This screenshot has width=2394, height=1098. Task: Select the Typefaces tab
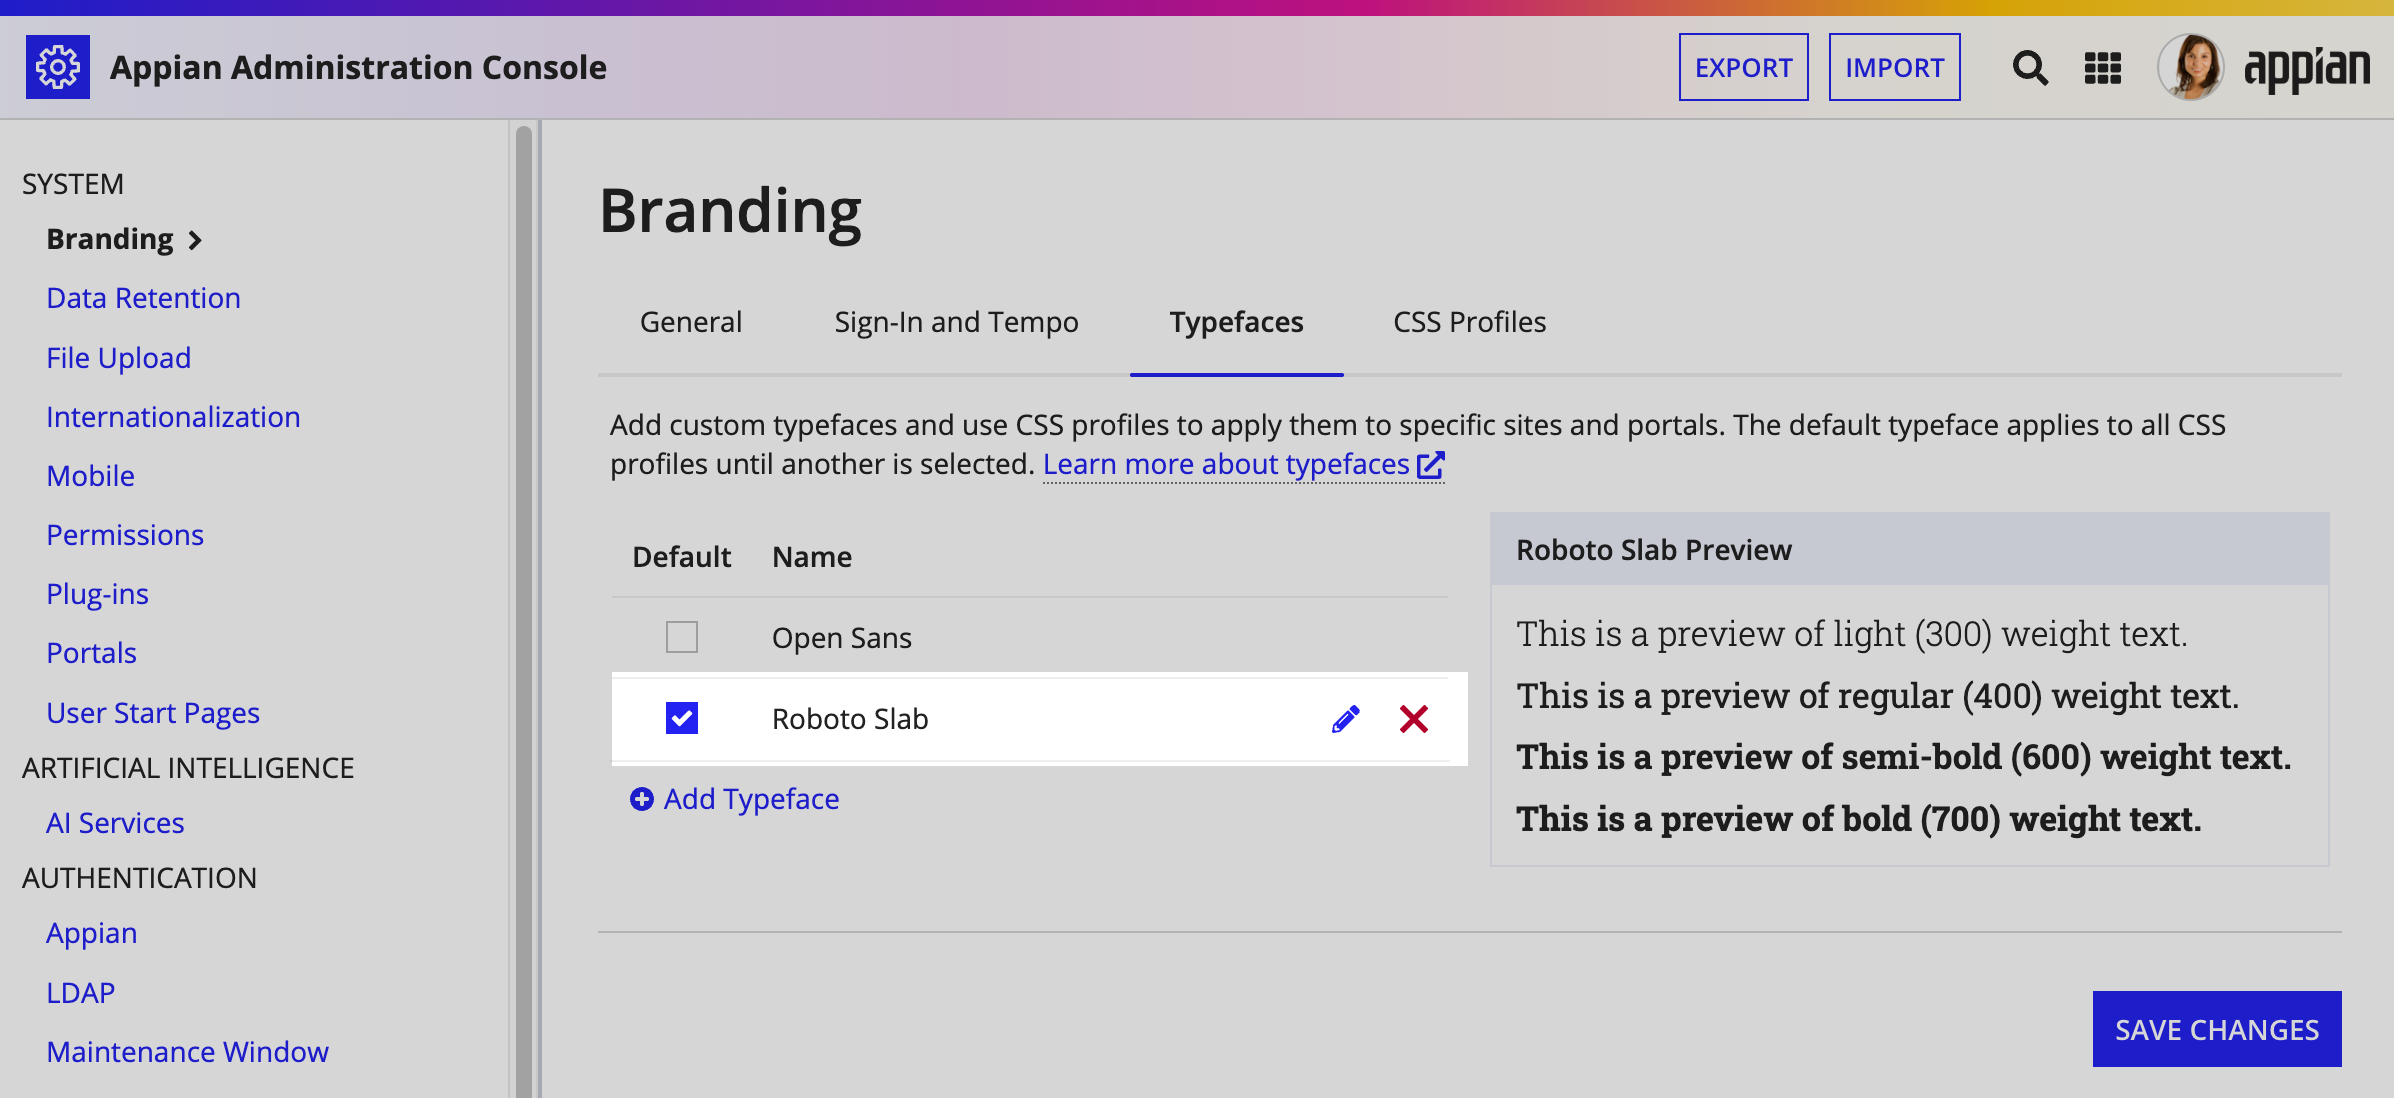(1237, 322)
